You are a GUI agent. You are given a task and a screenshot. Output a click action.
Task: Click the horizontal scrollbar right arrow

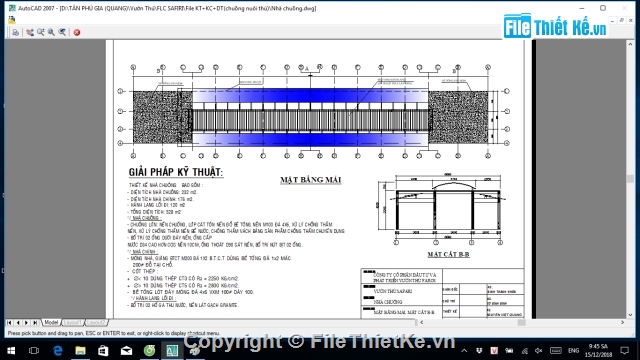(622, 322)
